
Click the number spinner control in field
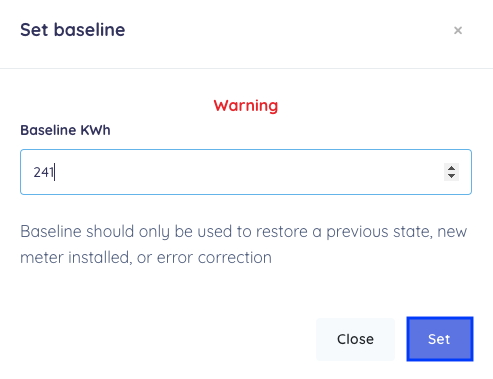click(451, 172)
